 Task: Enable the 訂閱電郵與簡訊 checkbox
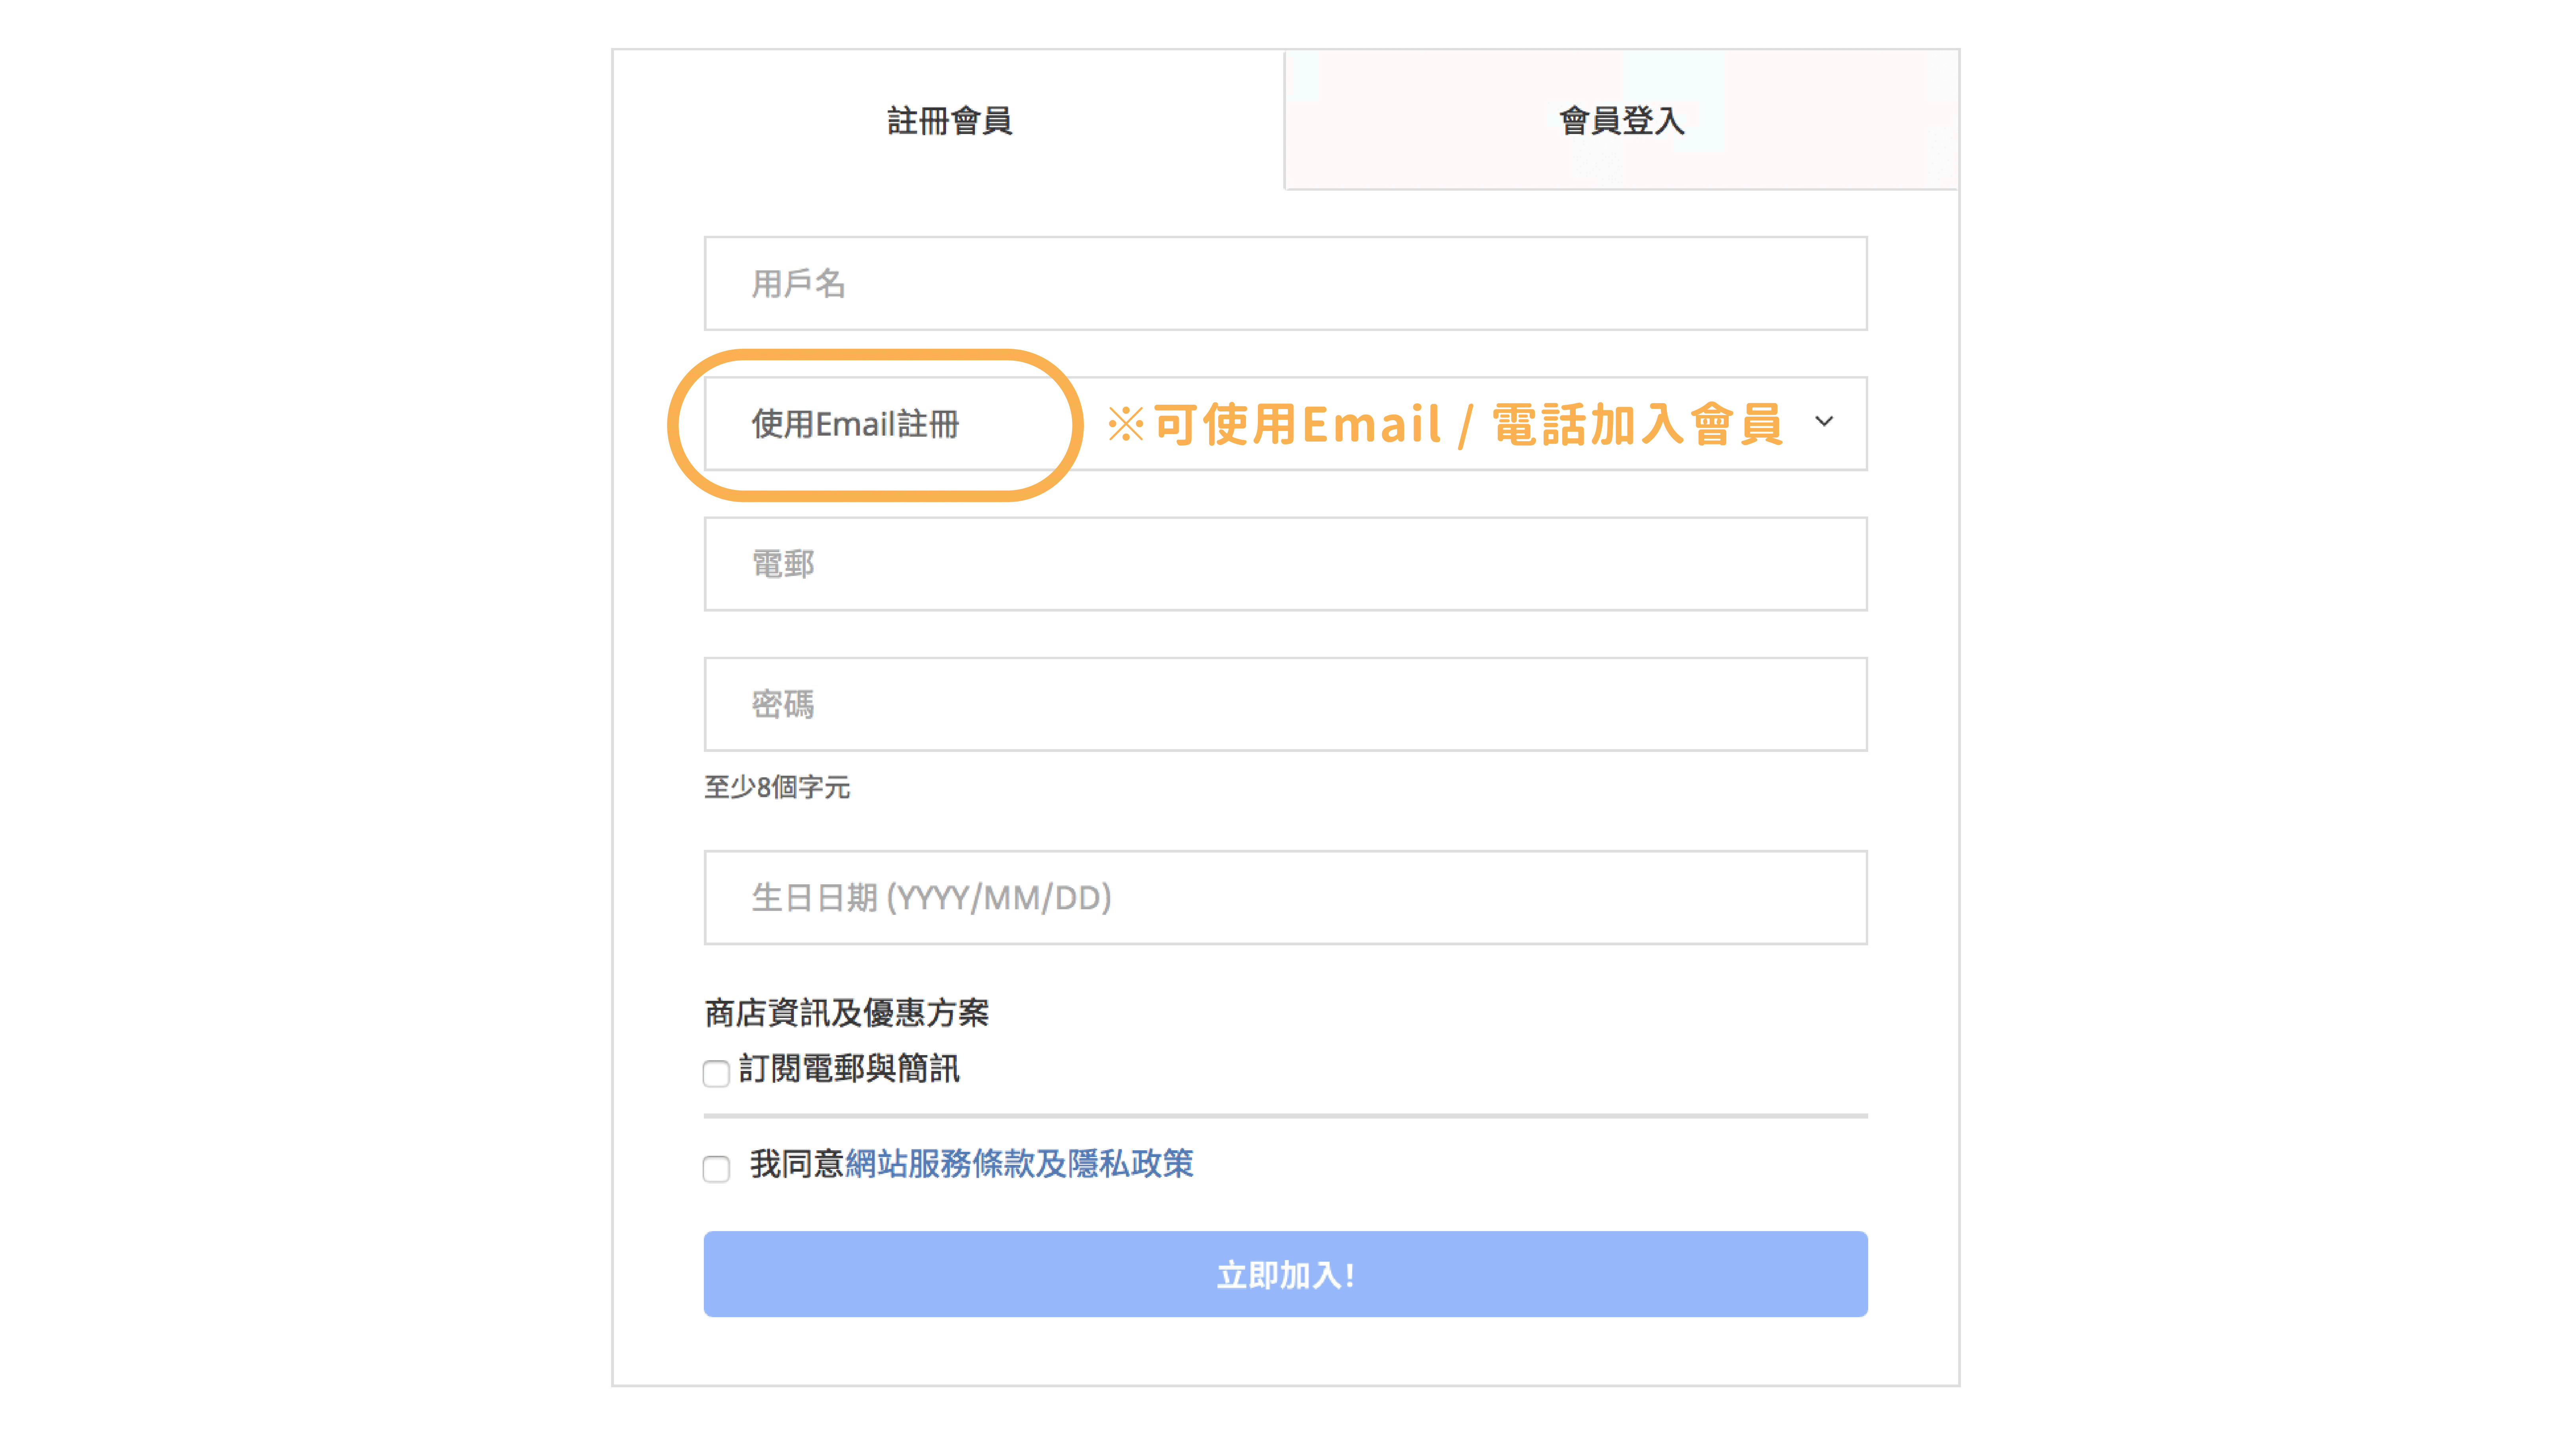(x=716, y=1073)
